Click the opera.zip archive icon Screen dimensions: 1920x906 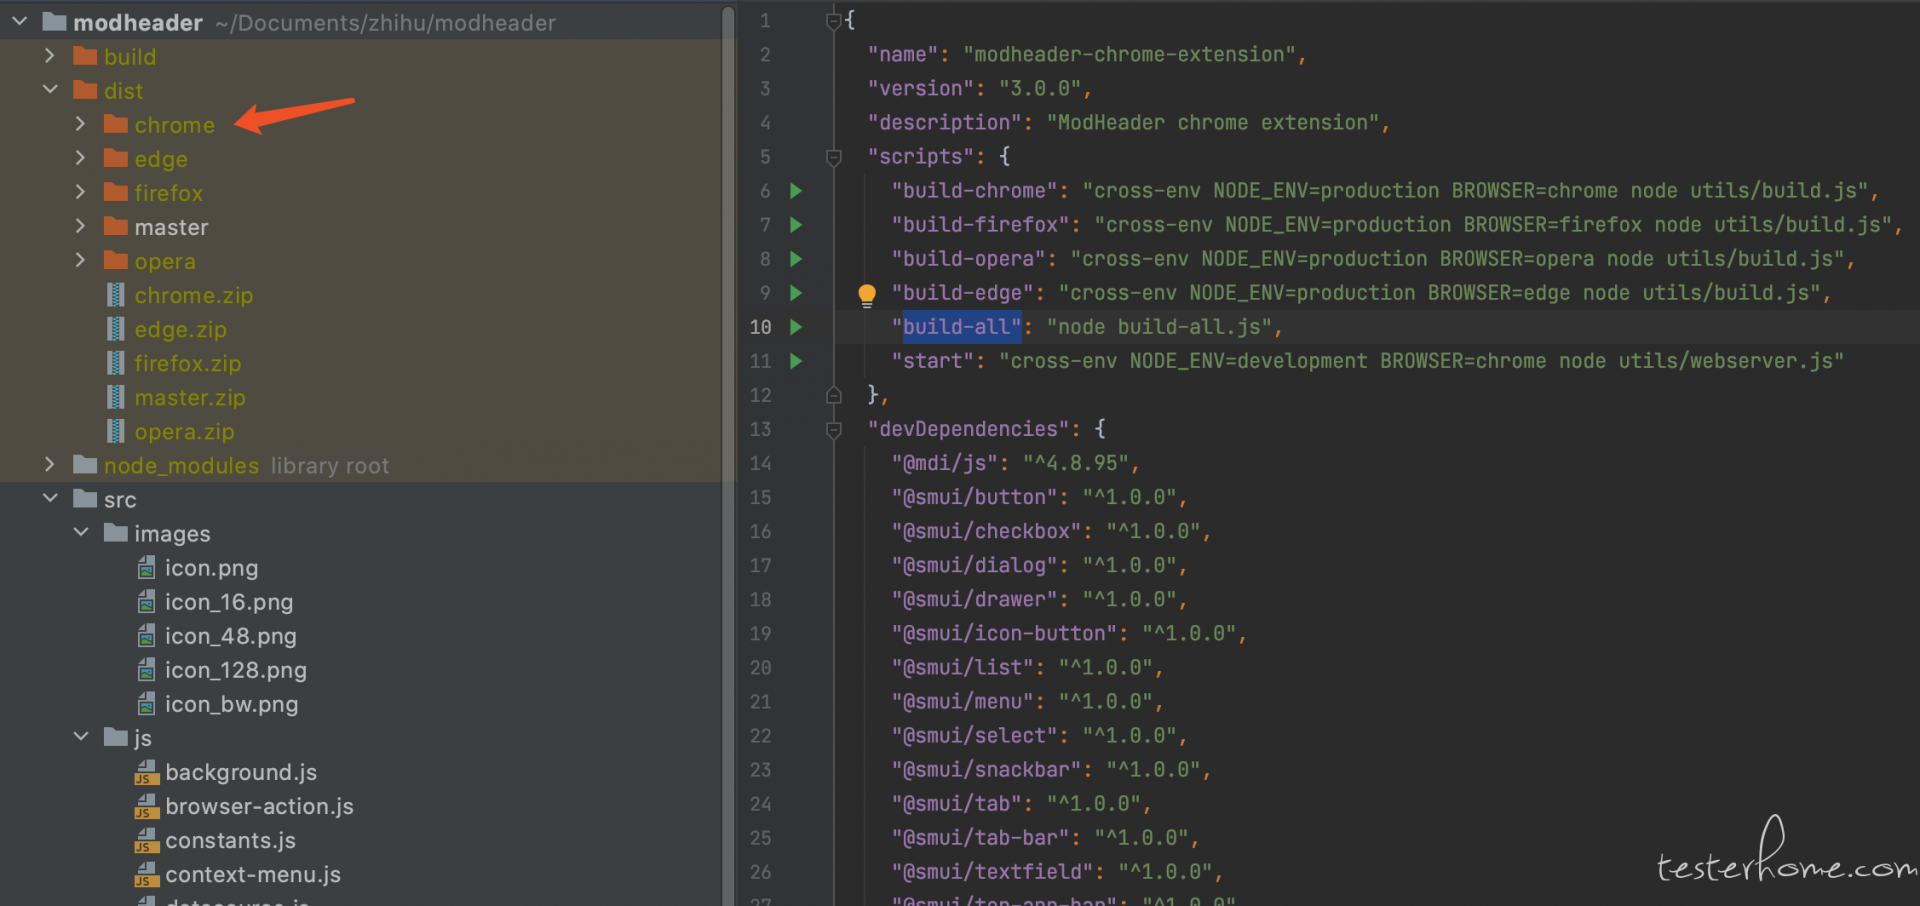[116, 431]
